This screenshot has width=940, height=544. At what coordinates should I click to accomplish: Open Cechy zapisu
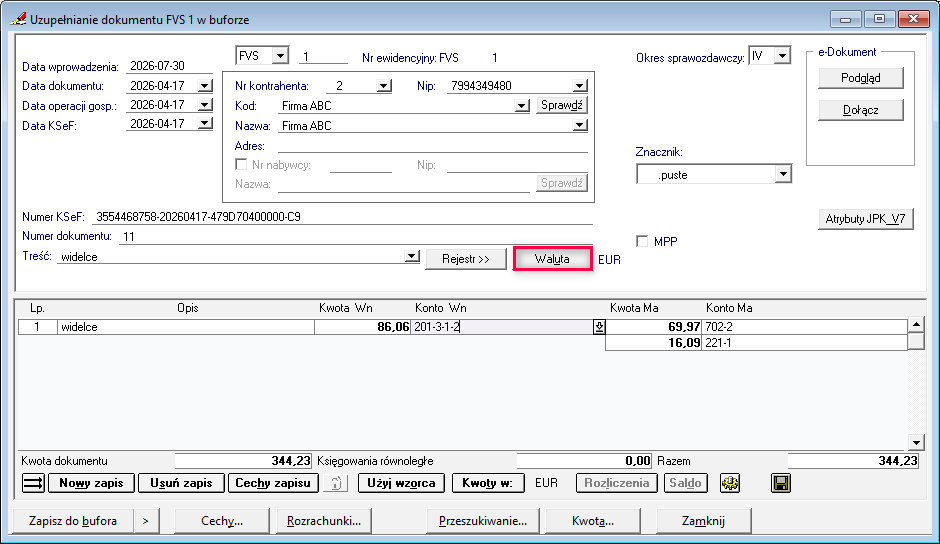pyautogui.click(x=273, y=483)
